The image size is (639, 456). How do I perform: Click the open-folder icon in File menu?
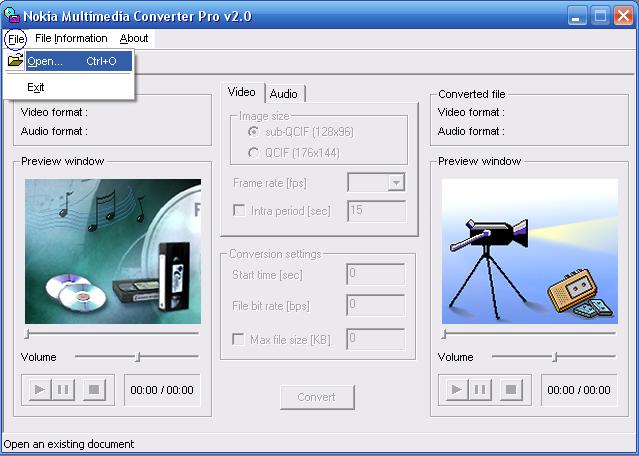coord(15,61)
